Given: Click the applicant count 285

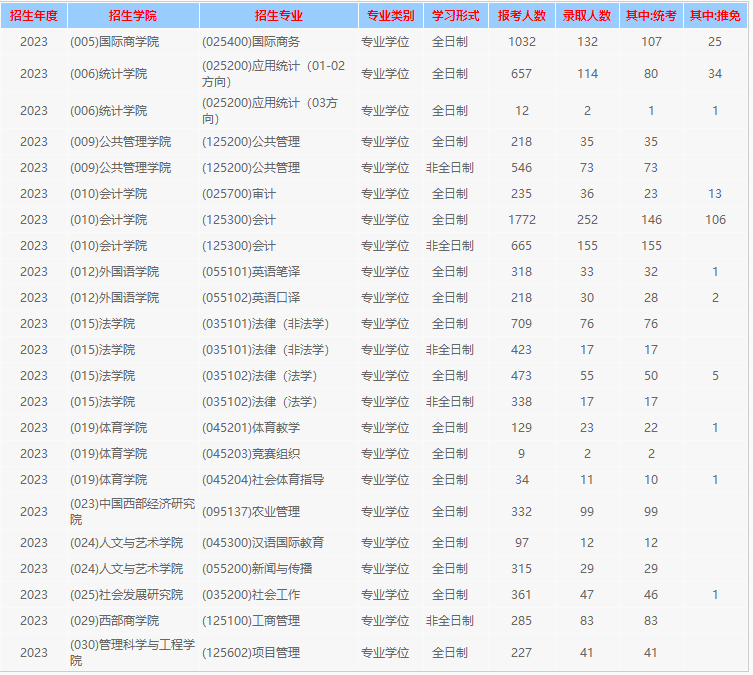Looking at the screenshot, I should click(522, 621).
